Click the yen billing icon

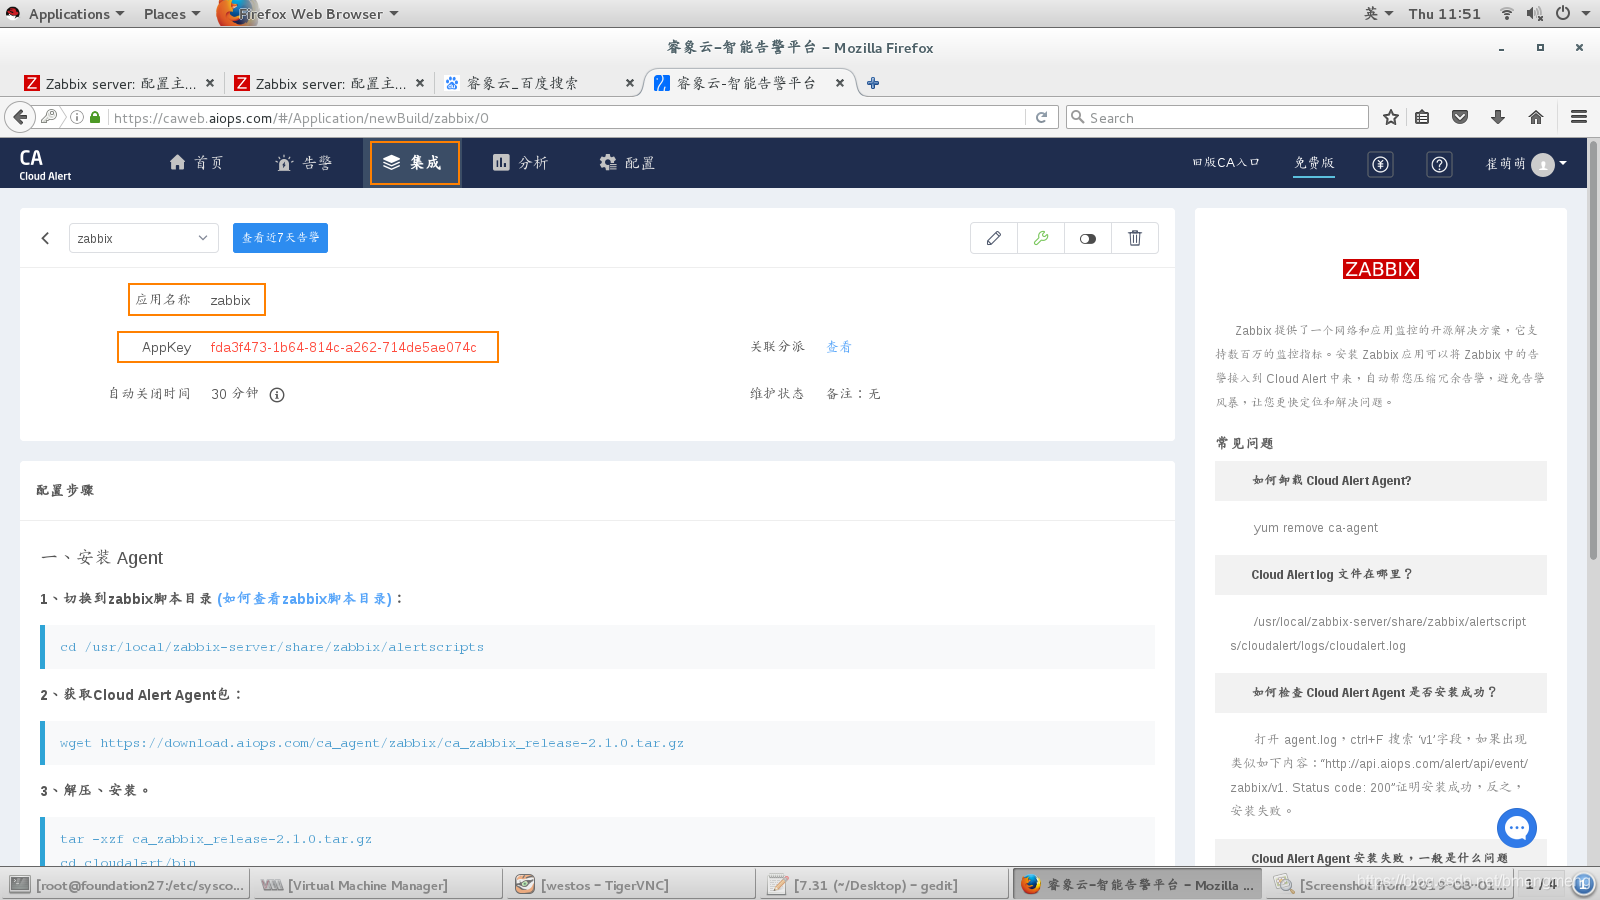point(1380,164)
